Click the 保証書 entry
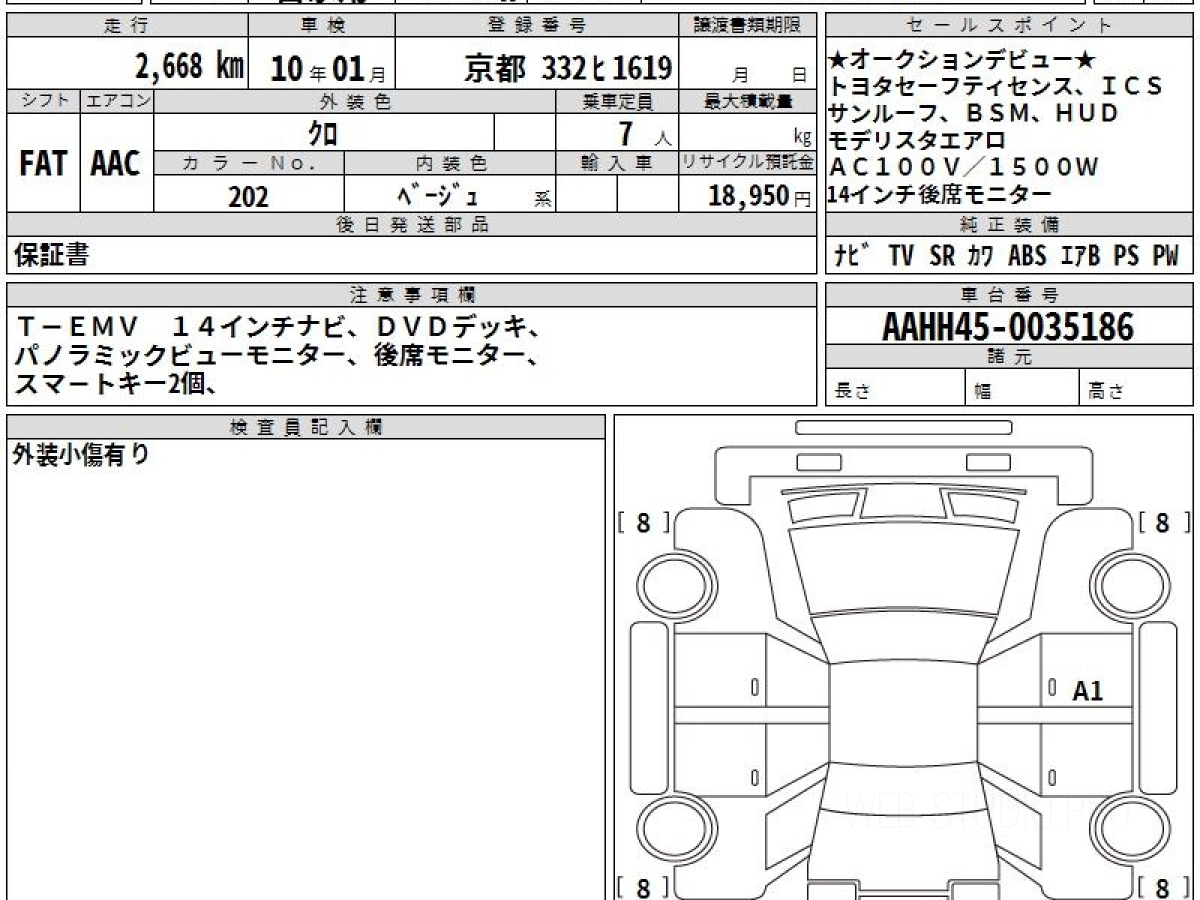This screenshot has width=1200, height=900. (x=51, y=256)
